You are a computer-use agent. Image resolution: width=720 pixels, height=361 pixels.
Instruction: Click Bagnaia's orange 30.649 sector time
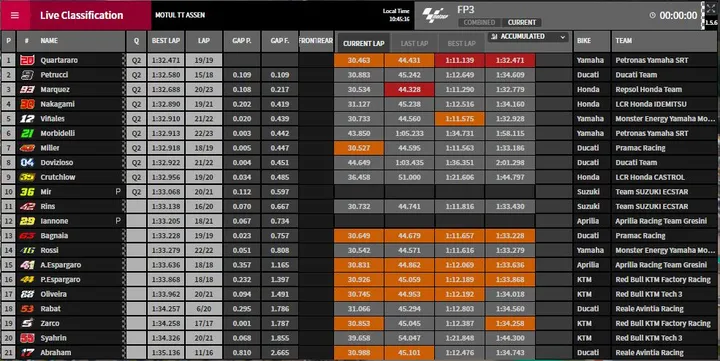click(x=359, y=236)
